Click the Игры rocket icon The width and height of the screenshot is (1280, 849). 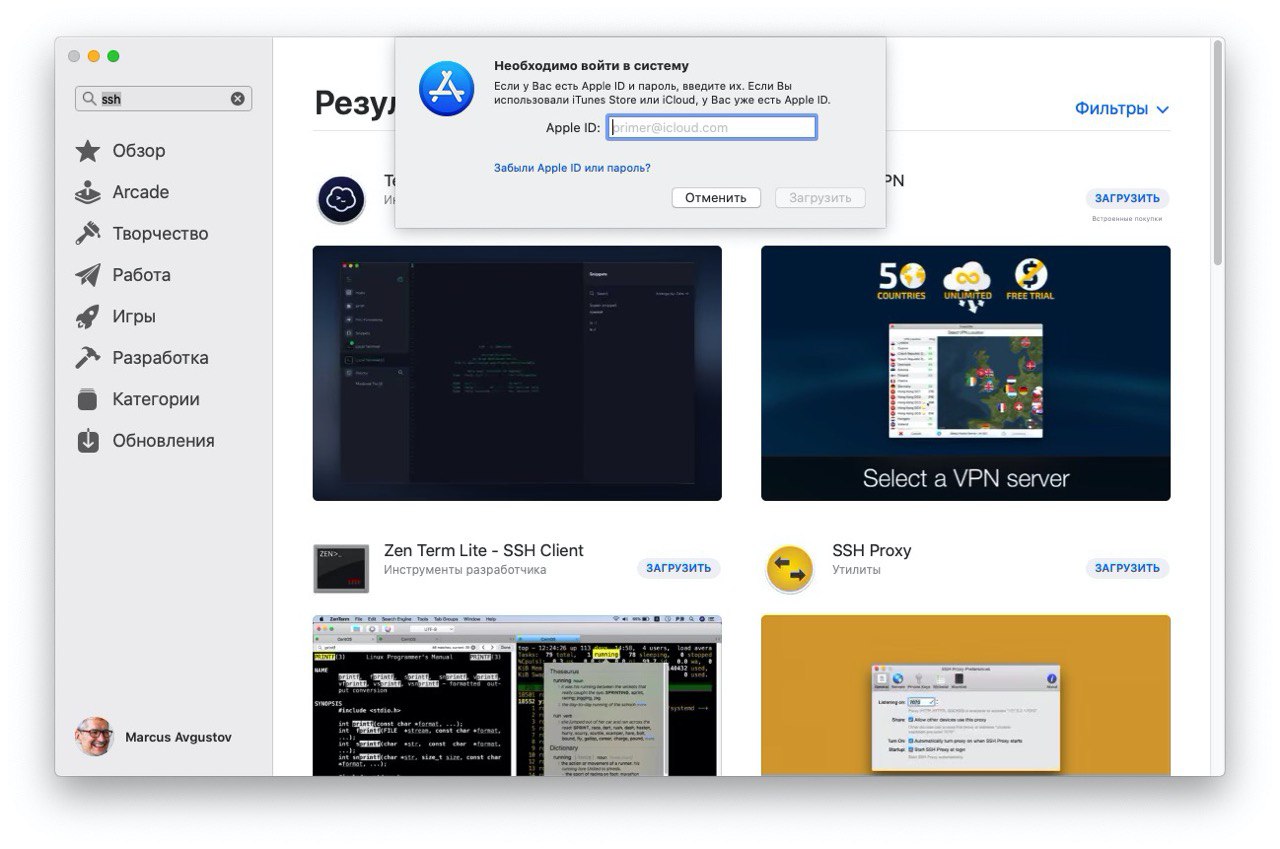[88, 317]
